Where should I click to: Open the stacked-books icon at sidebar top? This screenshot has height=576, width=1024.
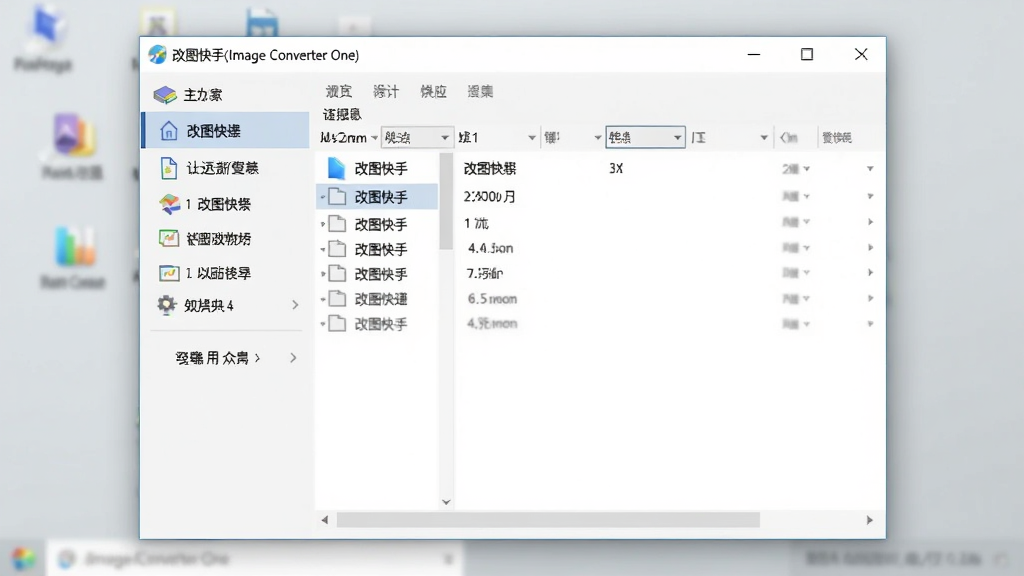point(165,95)
